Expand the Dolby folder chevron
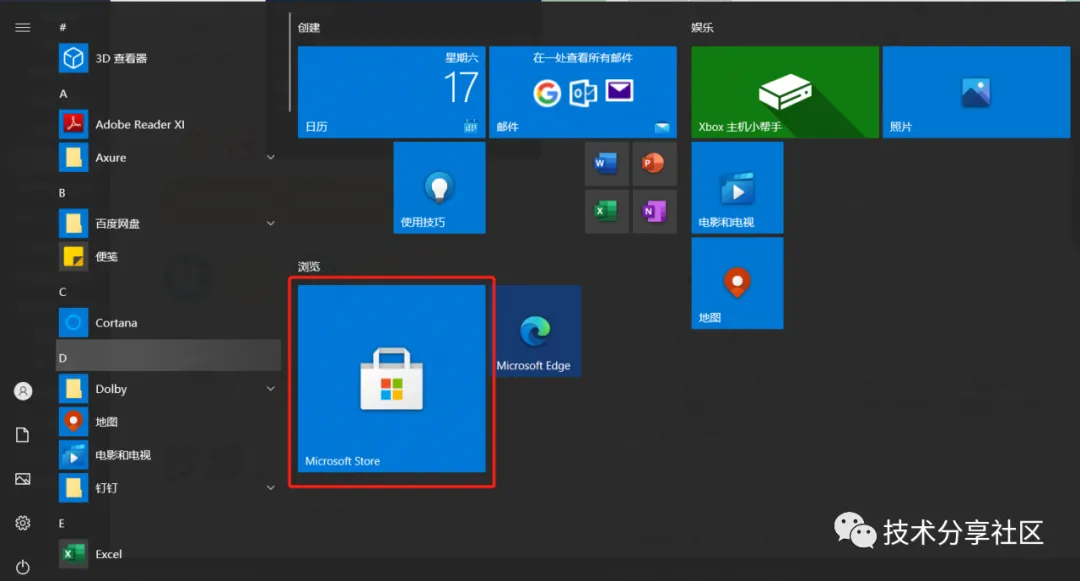Screen dimensions: 1080x581 pyautogui.click(x=271, y=389)
